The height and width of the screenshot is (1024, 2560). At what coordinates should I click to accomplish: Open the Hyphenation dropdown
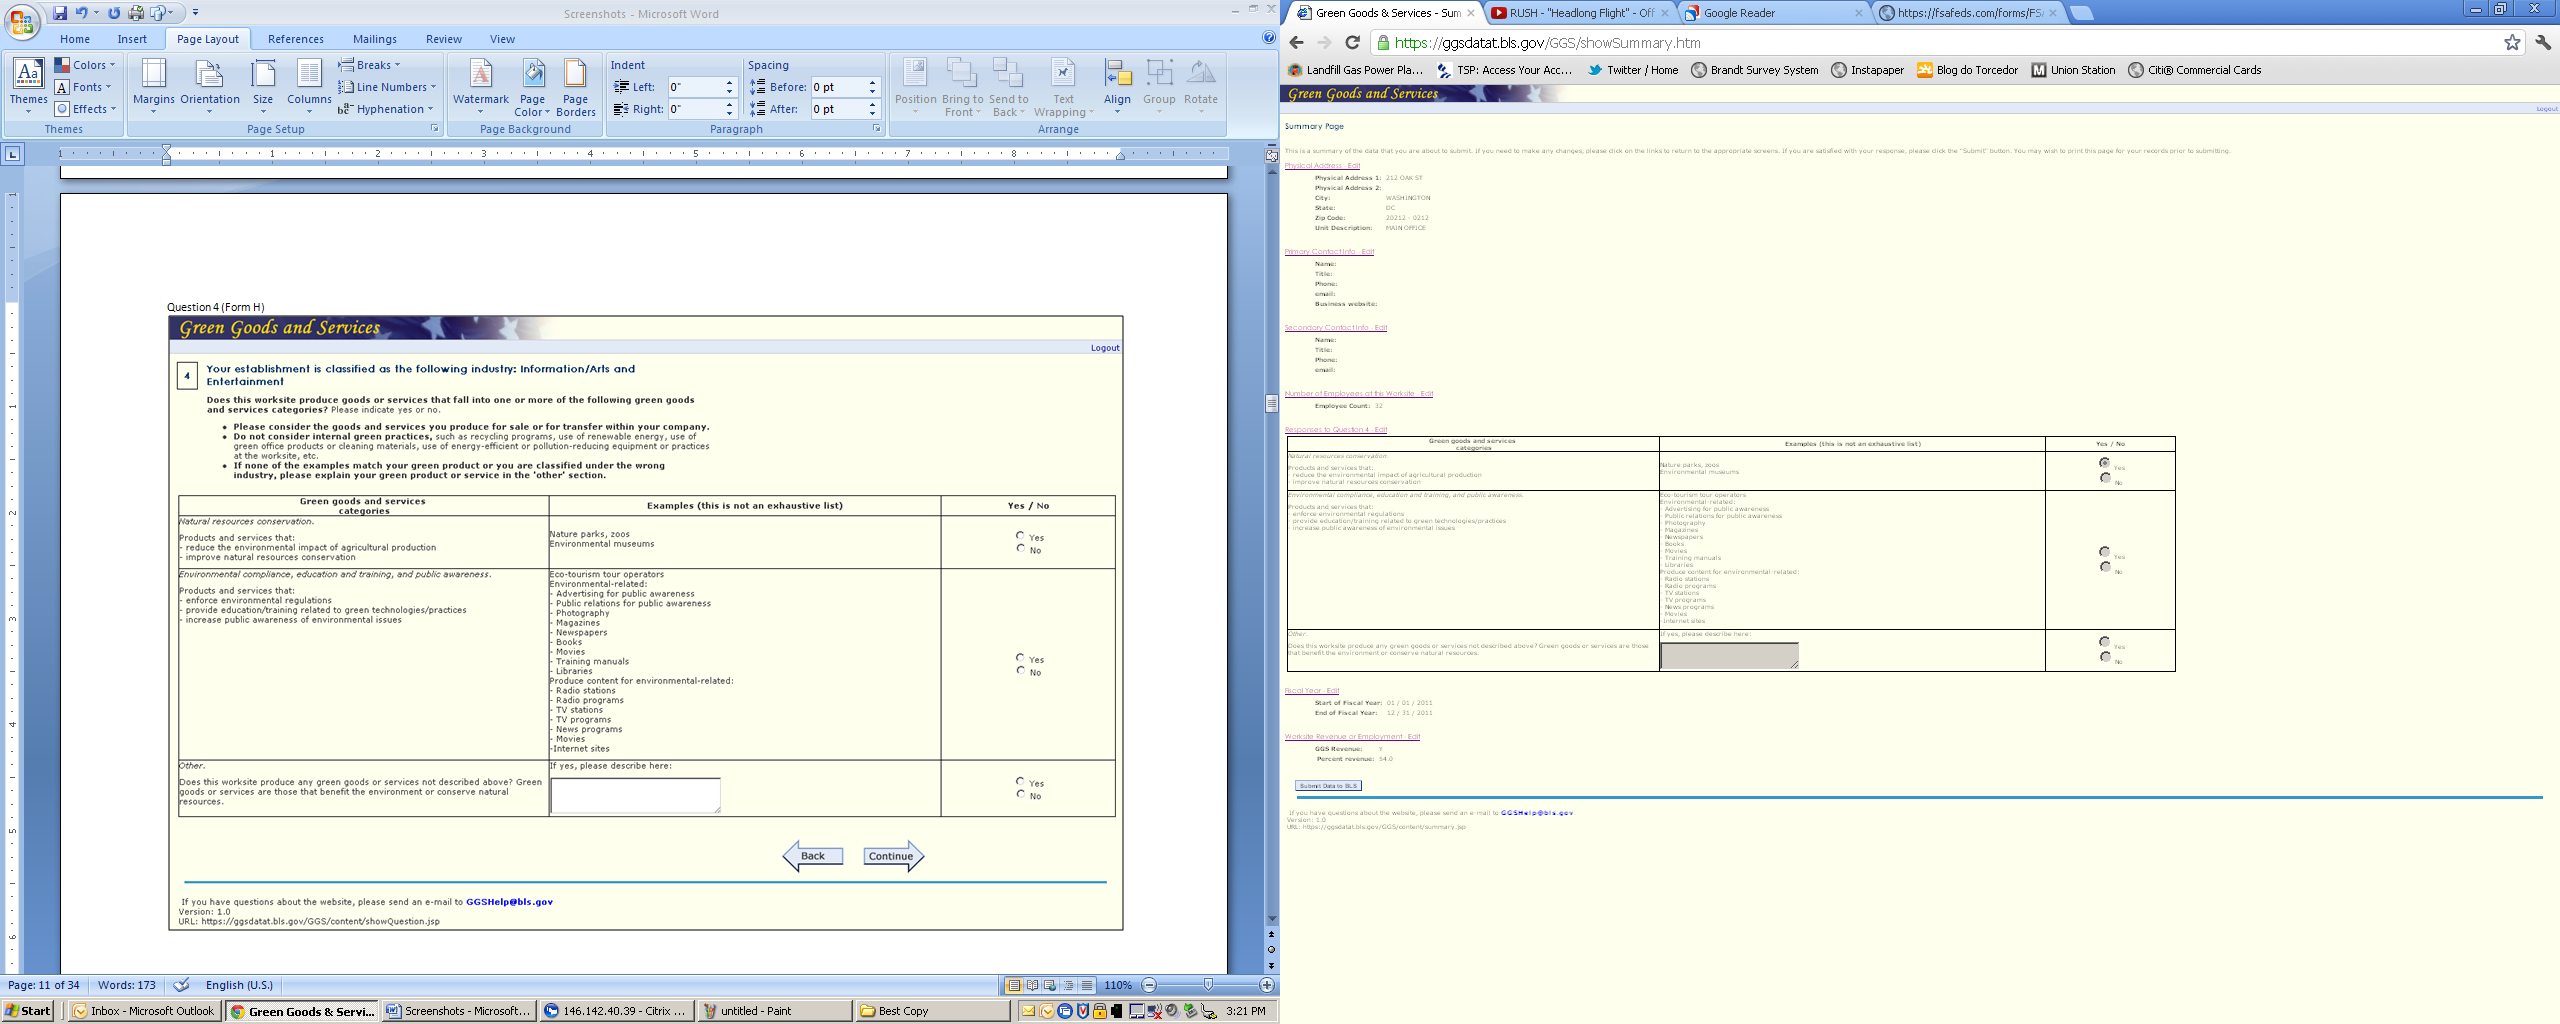[x=388, y=109]
